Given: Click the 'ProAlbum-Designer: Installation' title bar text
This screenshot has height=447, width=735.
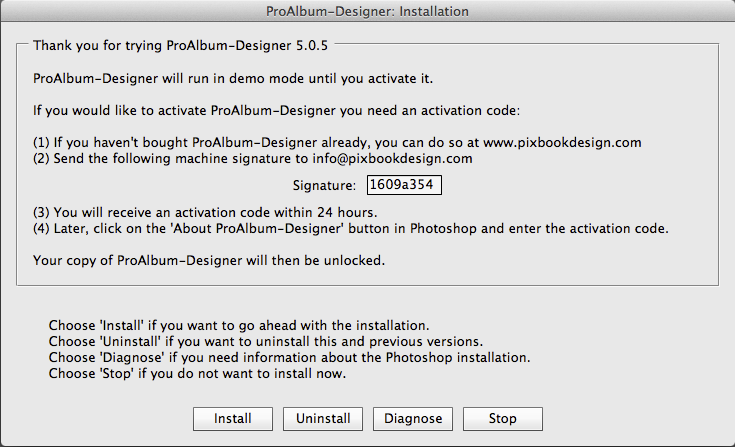Looking at the screenshot, I should point(368,11).
